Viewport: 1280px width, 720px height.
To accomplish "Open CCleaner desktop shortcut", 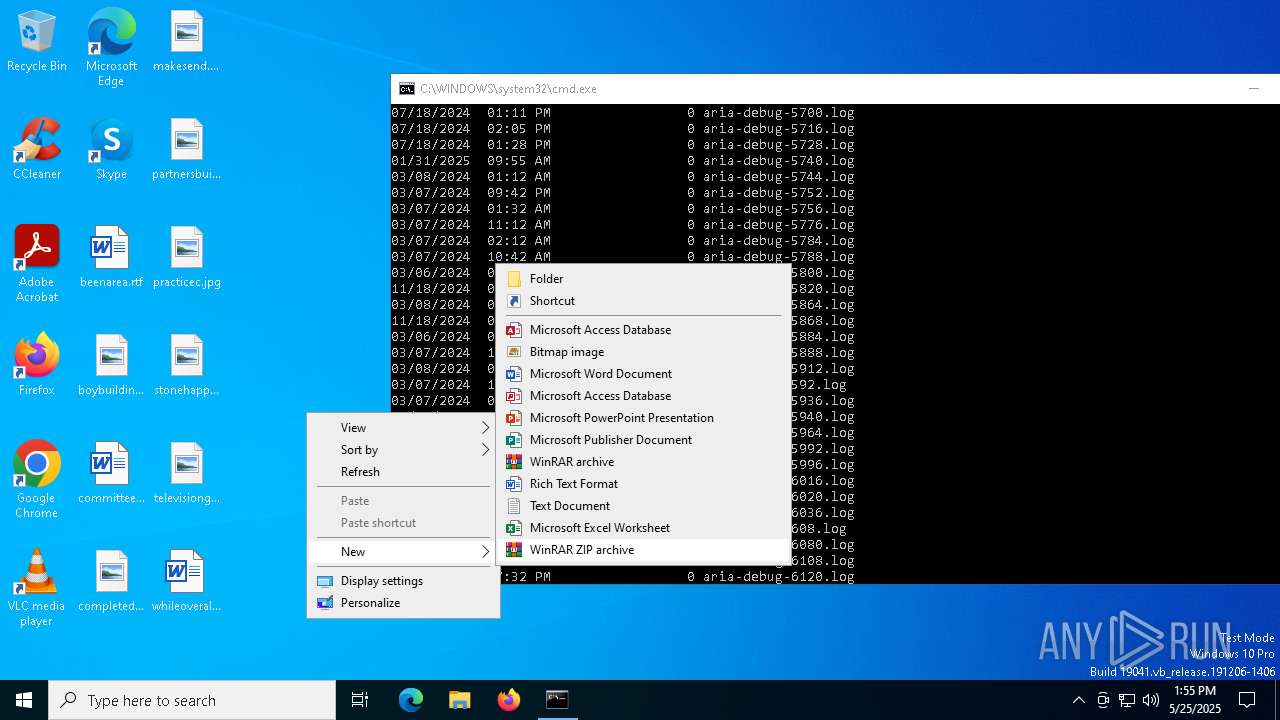I will click(37, 150).
